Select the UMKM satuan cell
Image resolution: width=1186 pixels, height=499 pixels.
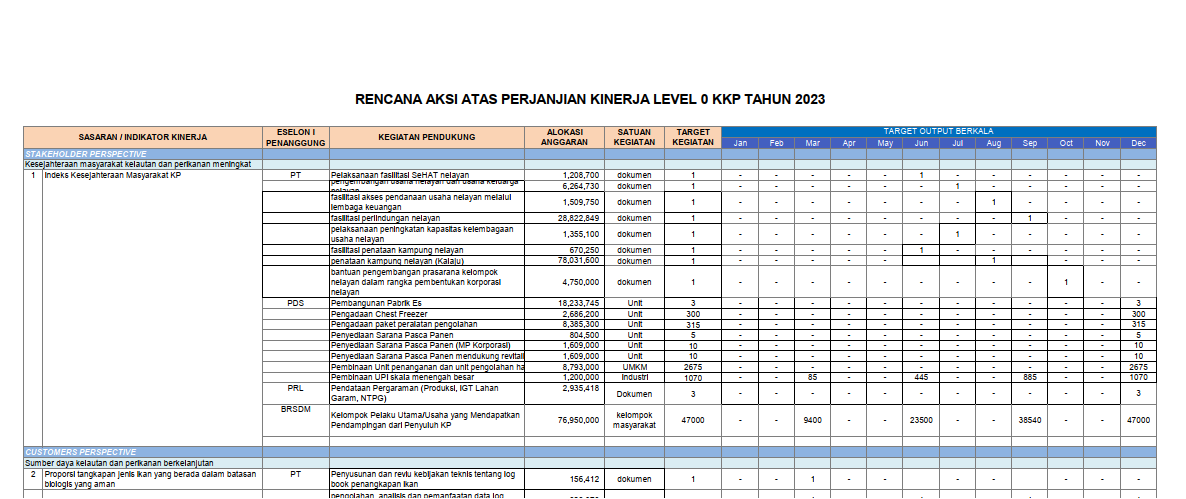click(x=634, y=367)
